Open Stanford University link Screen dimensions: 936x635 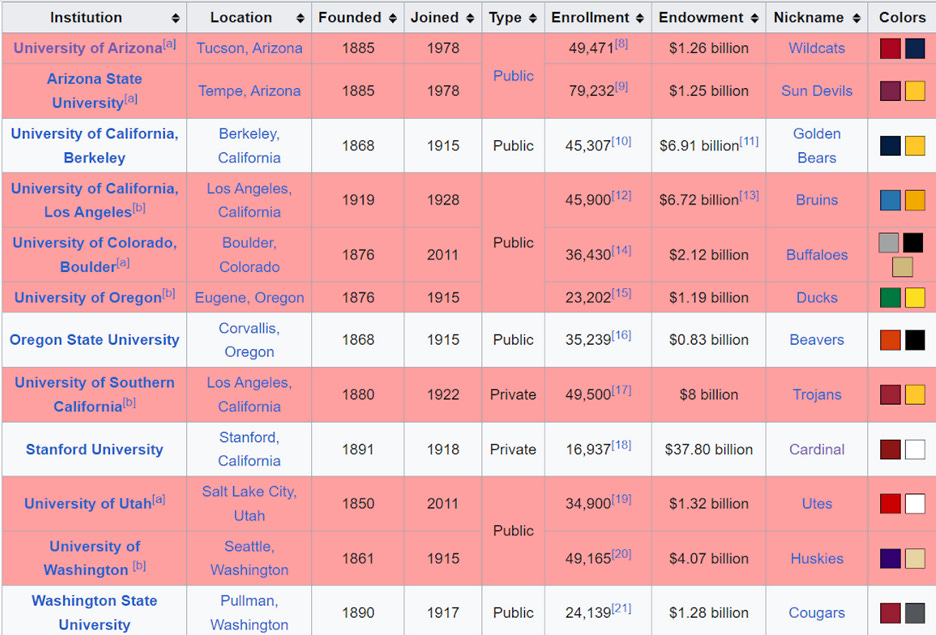click(x=94, y=449)
